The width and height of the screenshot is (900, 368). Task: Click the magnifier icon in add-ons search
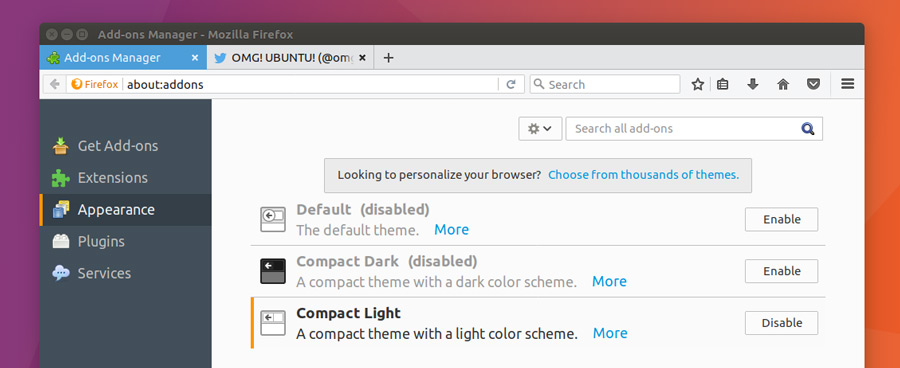click(808, 129)
